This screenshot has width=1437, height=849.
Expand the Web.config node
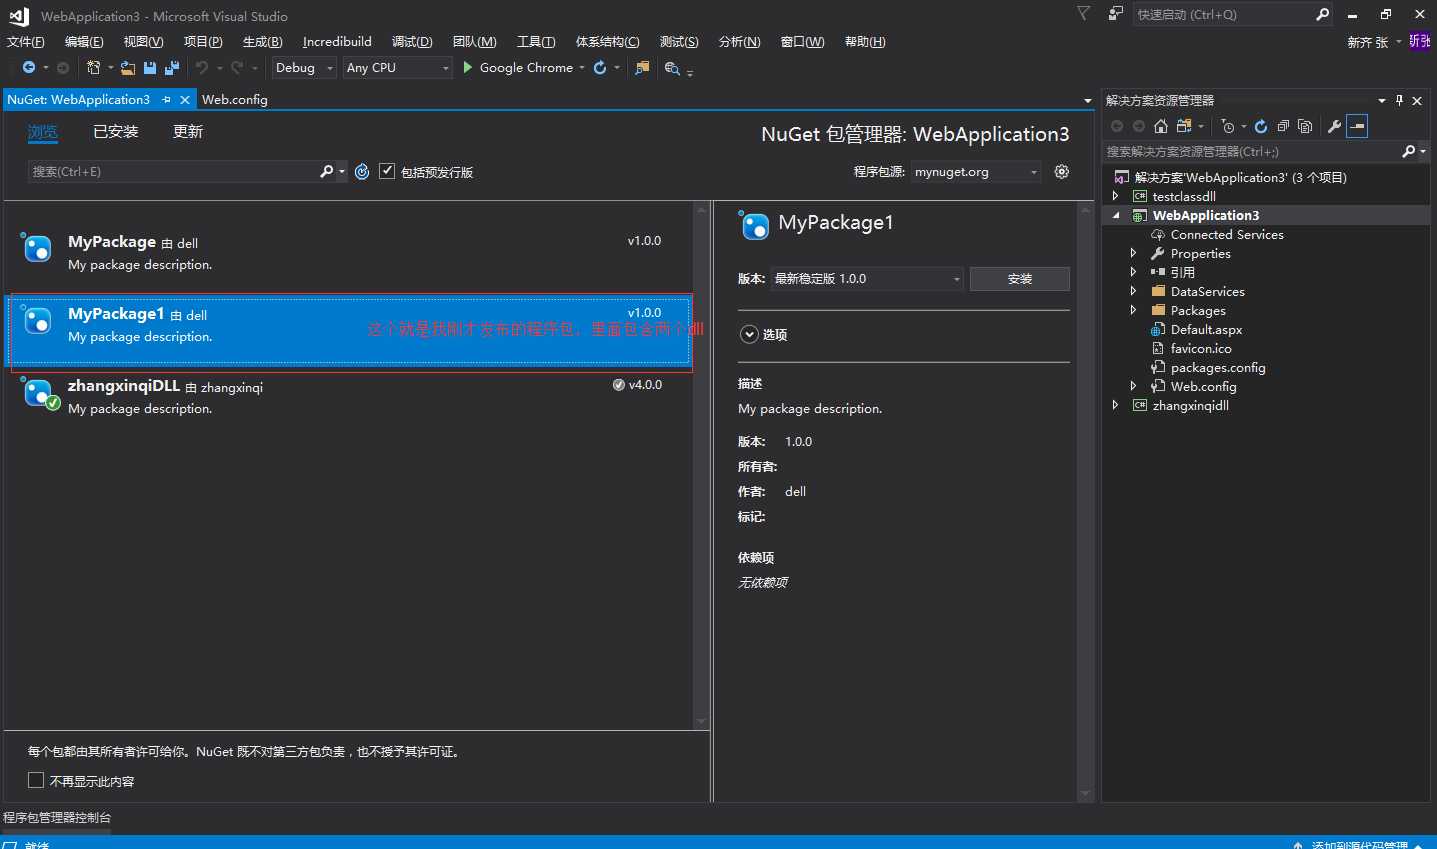point(1133,386)
